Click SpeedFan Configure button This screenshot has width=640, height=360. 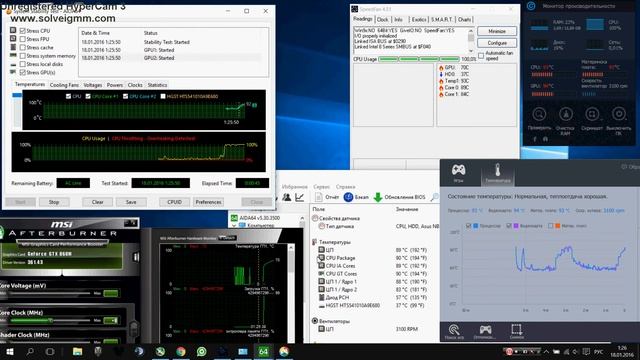pos(497,43)
